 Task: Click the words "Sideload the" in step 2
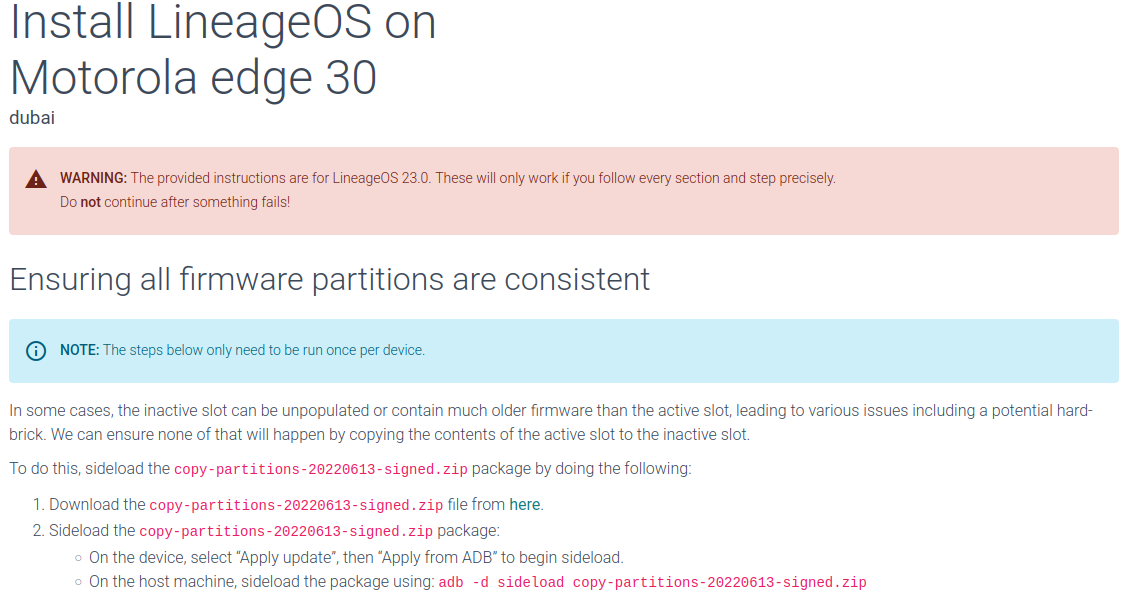coord(93,531)
